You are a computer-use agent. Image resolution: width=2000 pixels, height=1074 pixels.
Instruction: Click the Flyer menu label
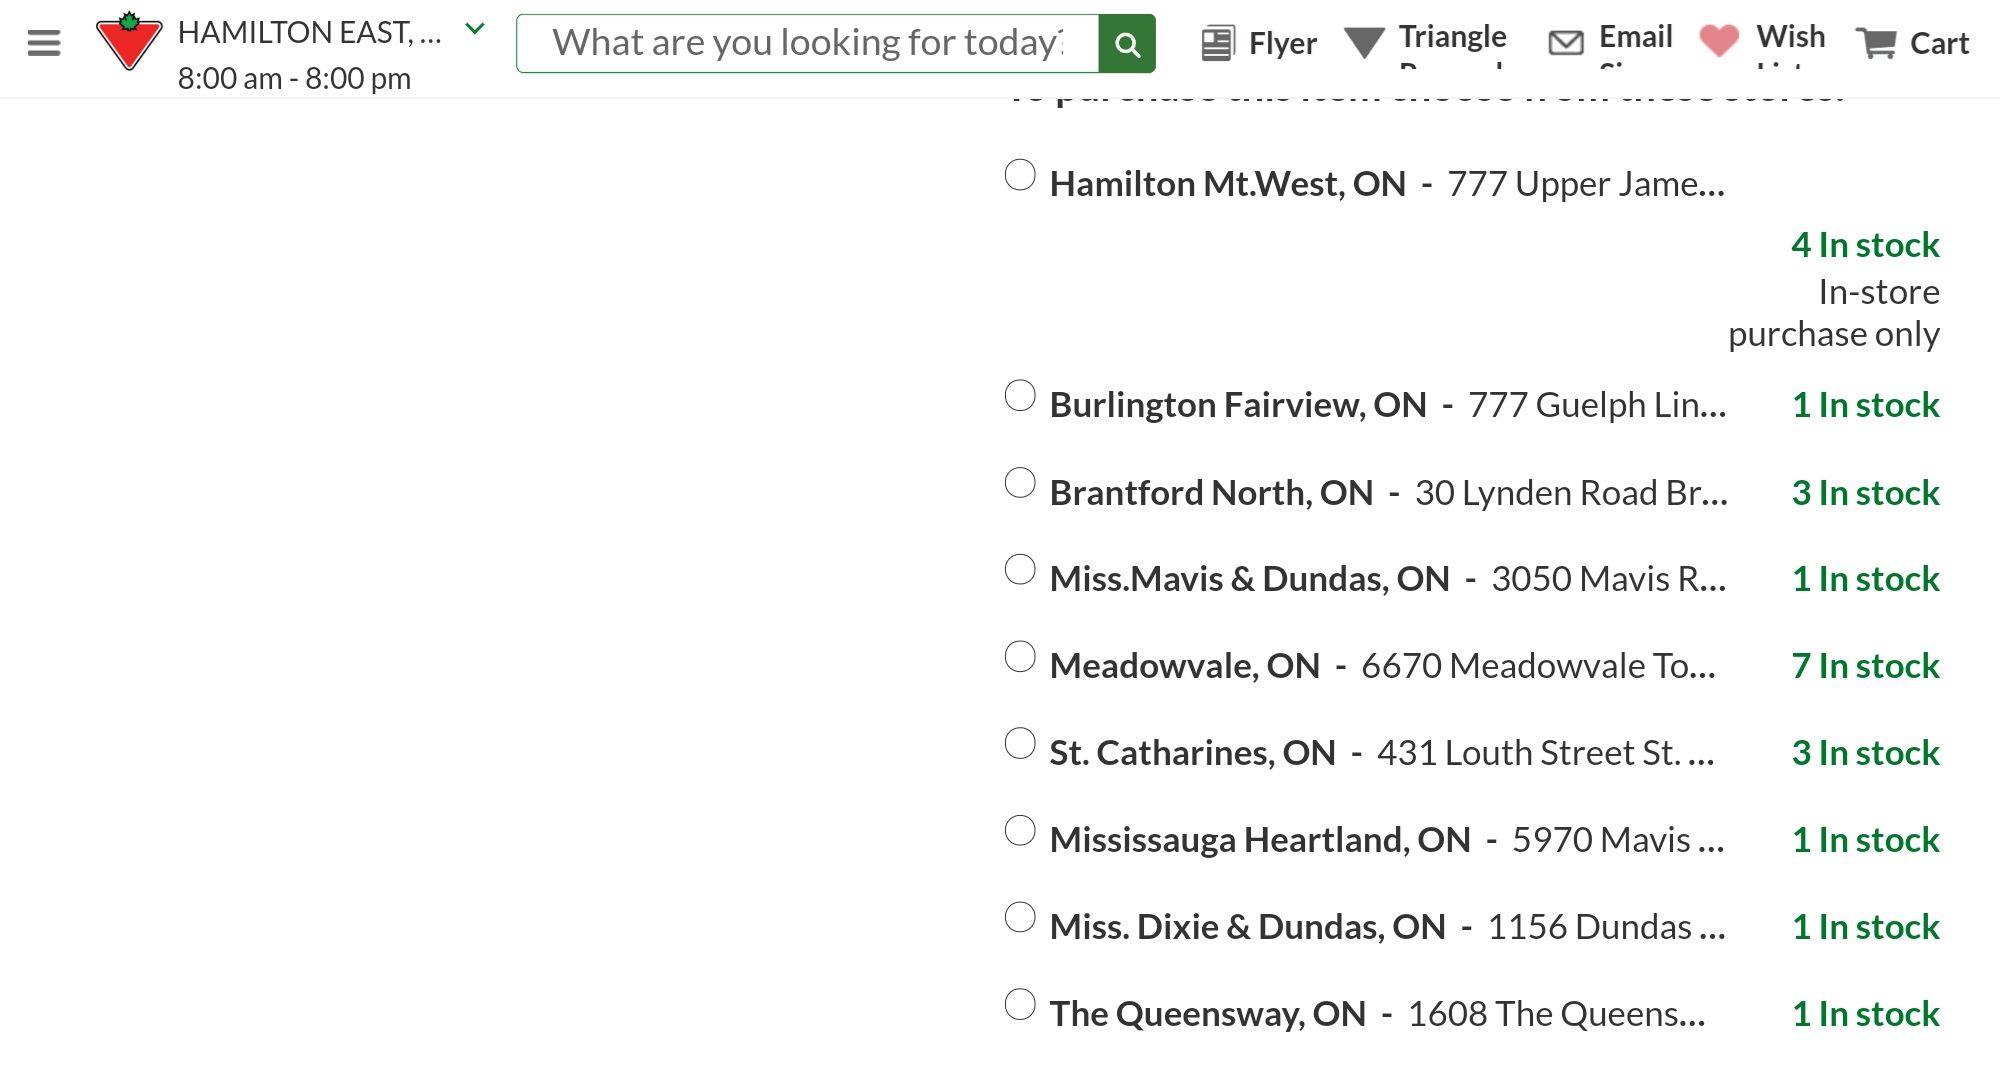1283,43
